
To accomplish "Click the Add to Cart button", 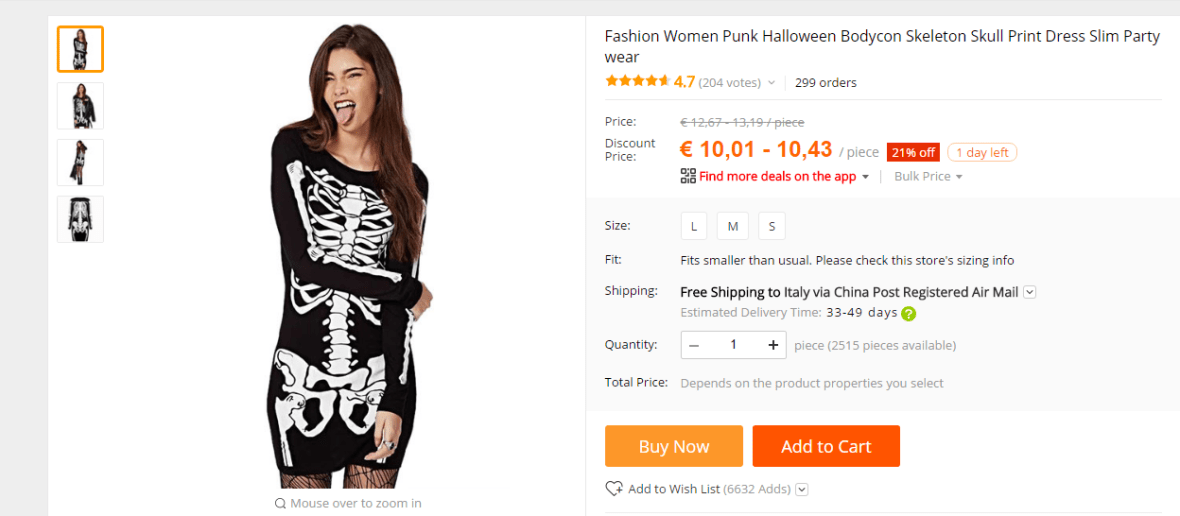I will (x=826, y=446).
